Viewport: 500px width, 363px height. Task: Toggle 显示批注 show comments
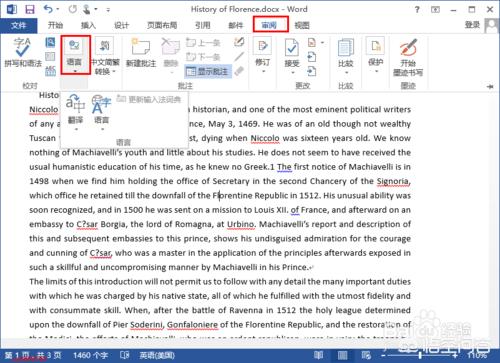208,71
